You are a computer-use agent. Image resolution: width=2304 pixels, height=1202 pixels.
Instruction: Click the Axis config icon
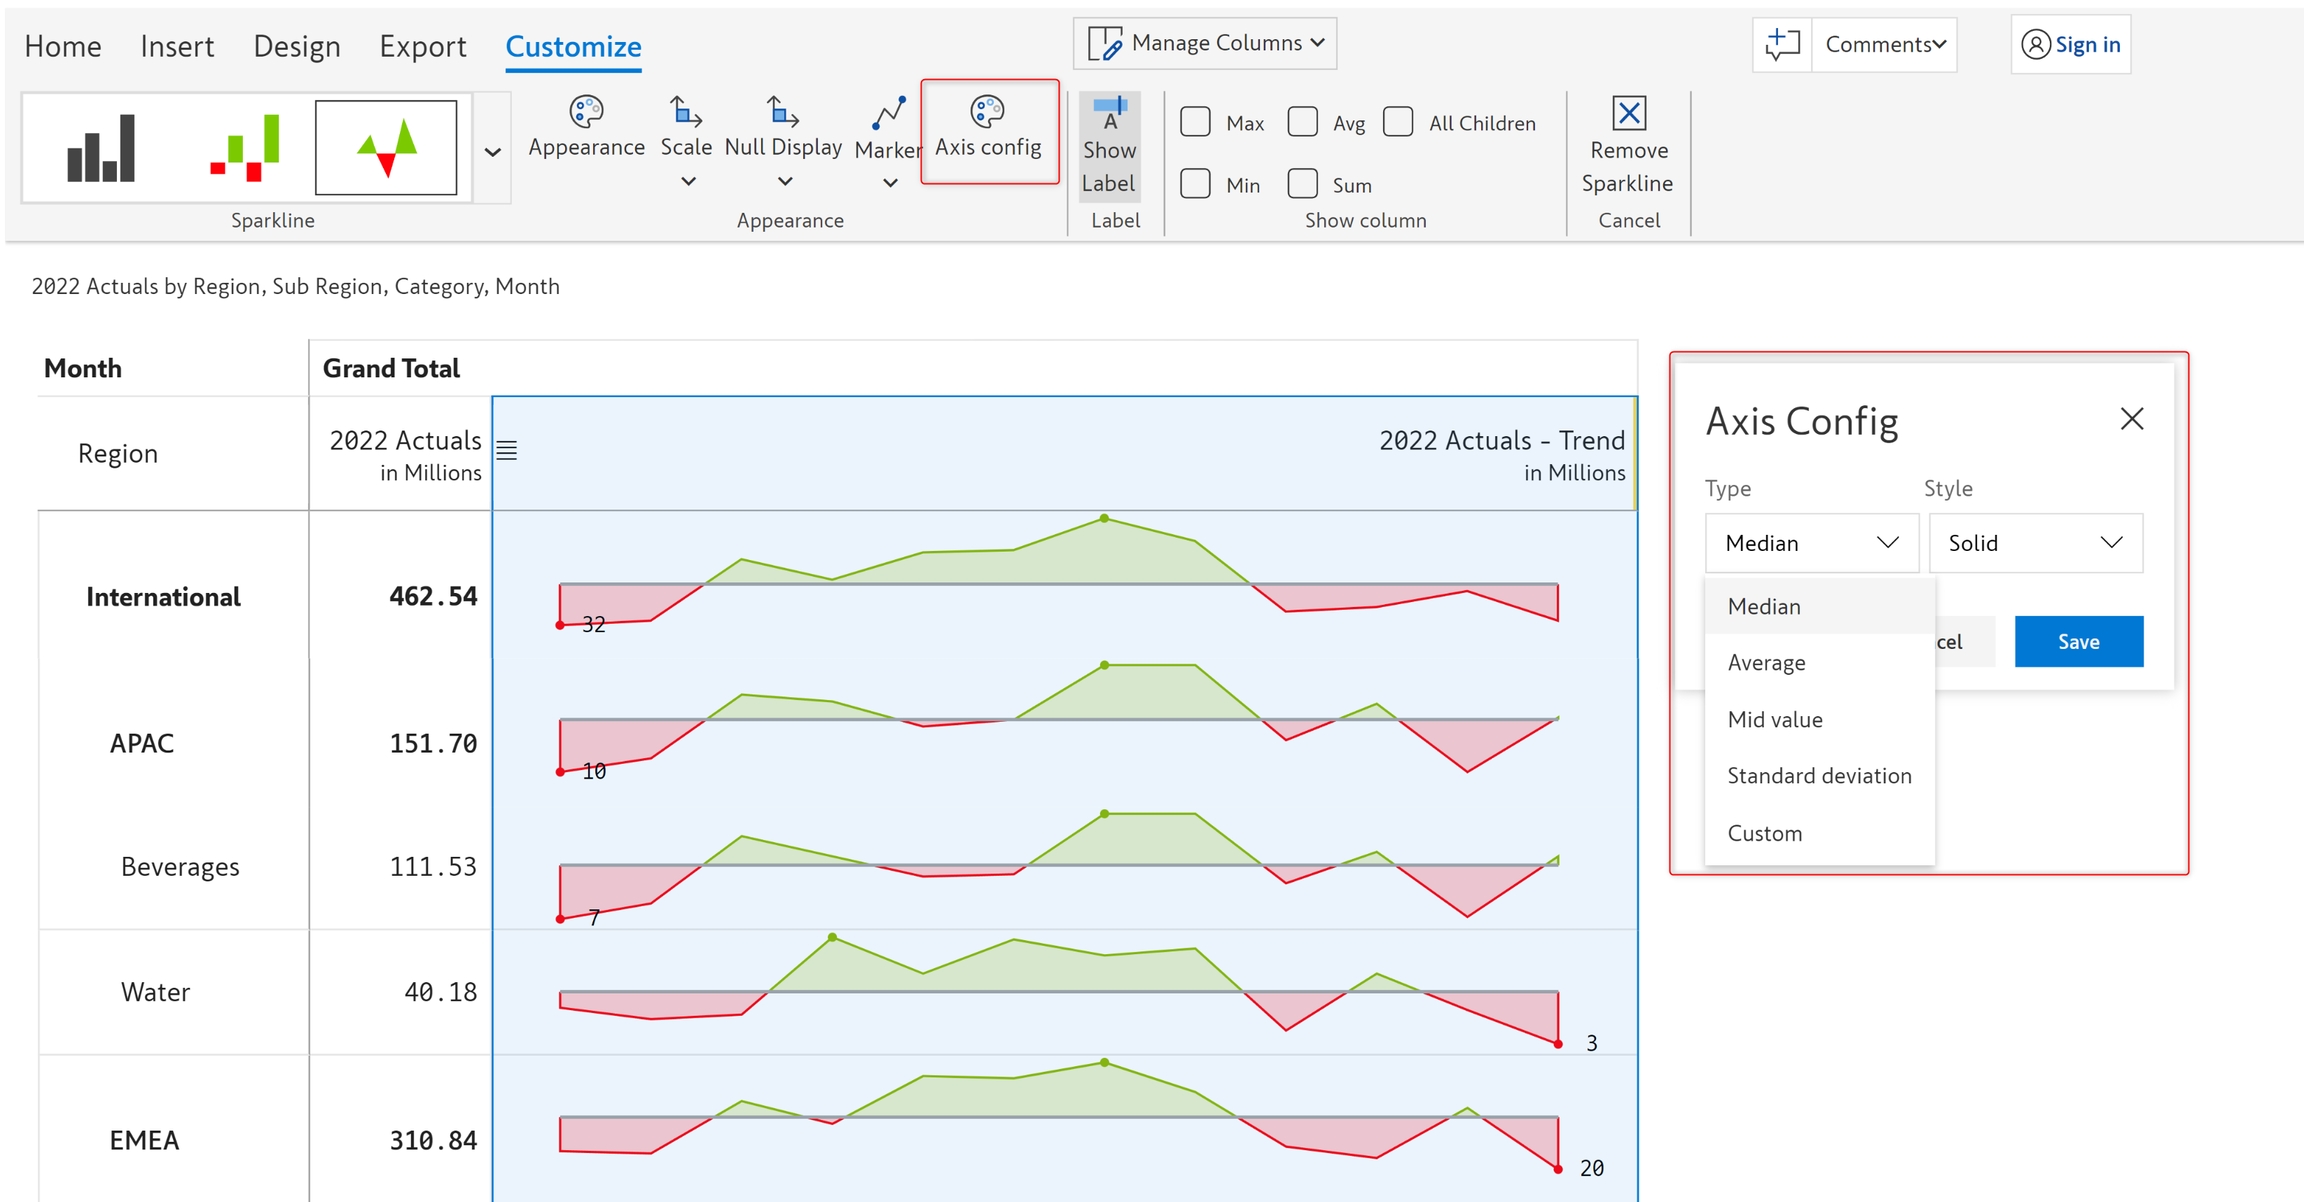point(988,112)
